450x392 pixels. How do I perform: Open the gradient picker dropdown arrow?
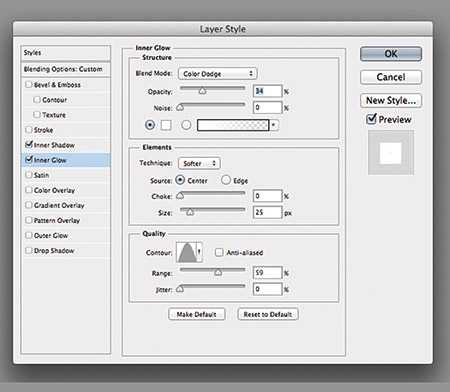274,125
